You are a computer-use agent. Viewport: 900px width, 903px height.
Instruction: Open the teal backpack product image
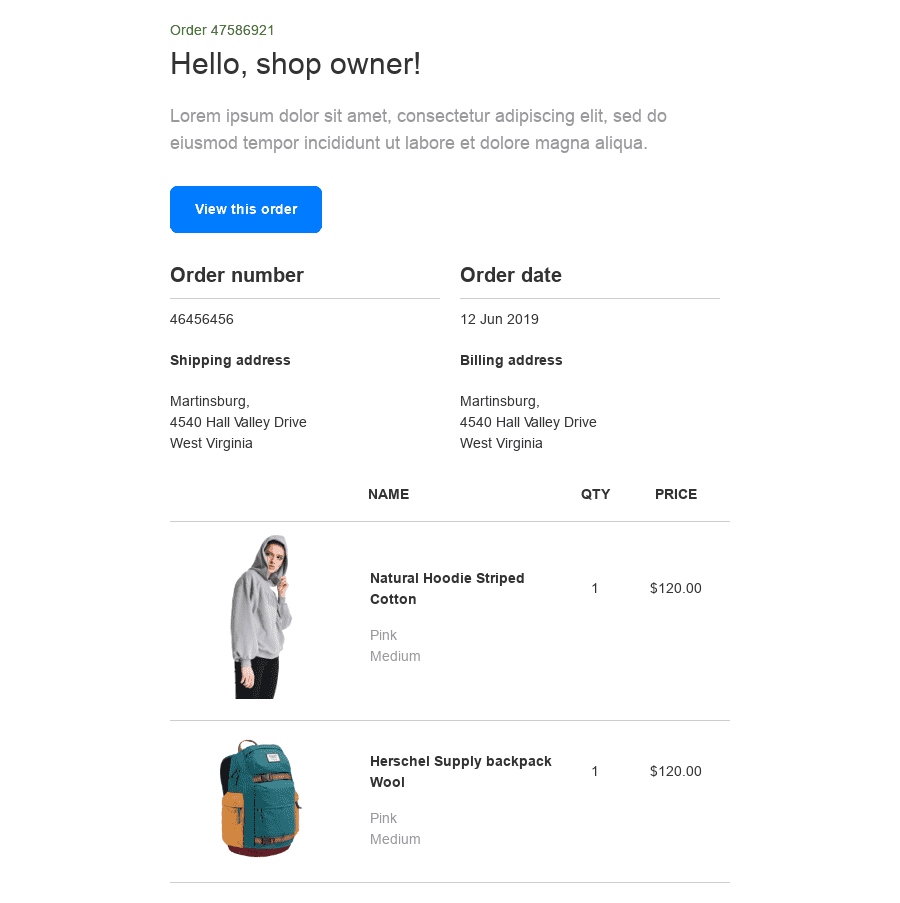point(260,799)
